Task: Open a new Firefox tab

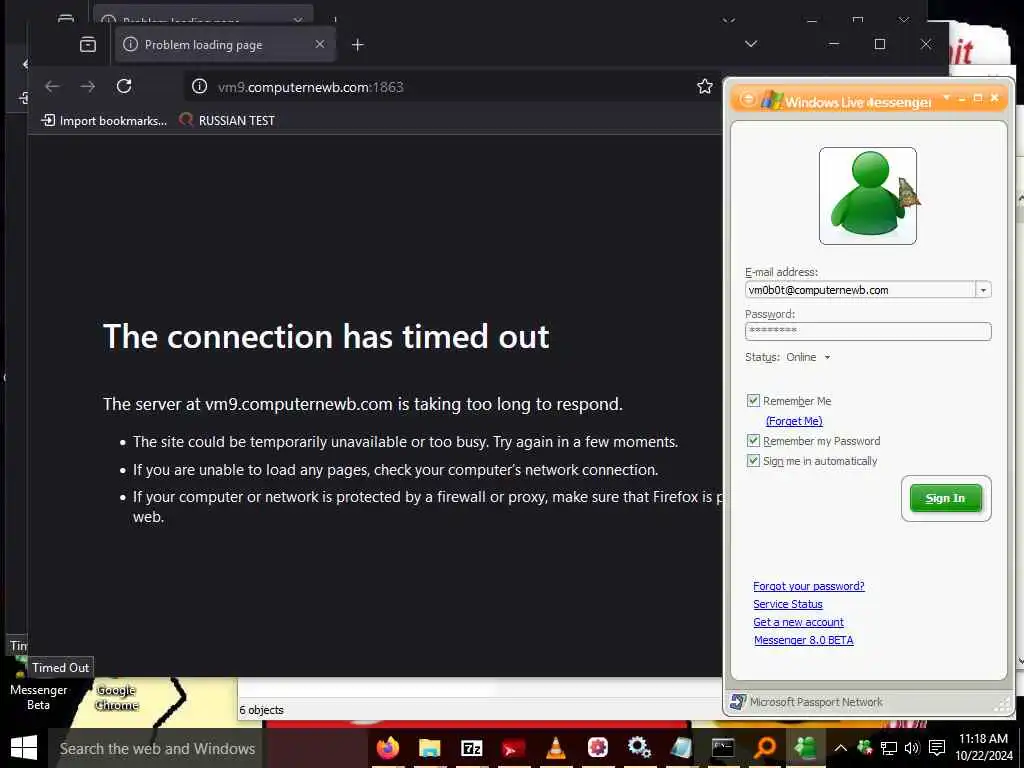Action: coord(357,44)
